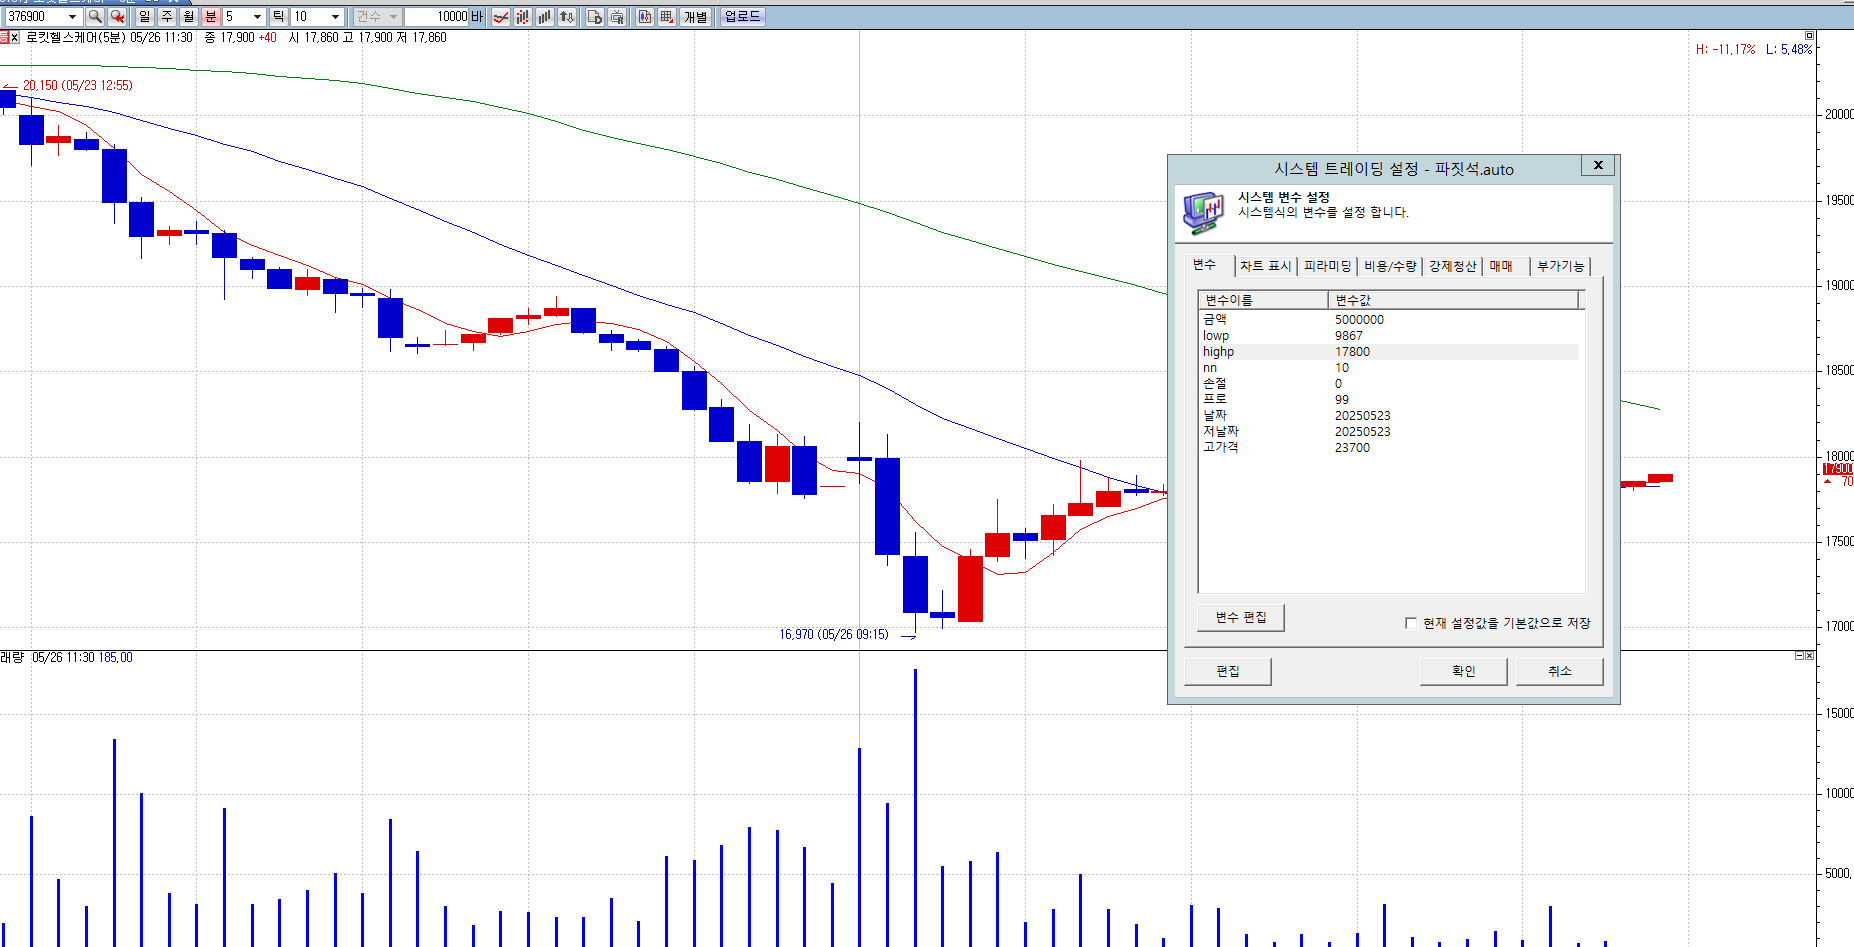This screenshot has width=1854, height=947.
Task: Switch to the 차트 표시 tab
Action: tap(1265, 266)
